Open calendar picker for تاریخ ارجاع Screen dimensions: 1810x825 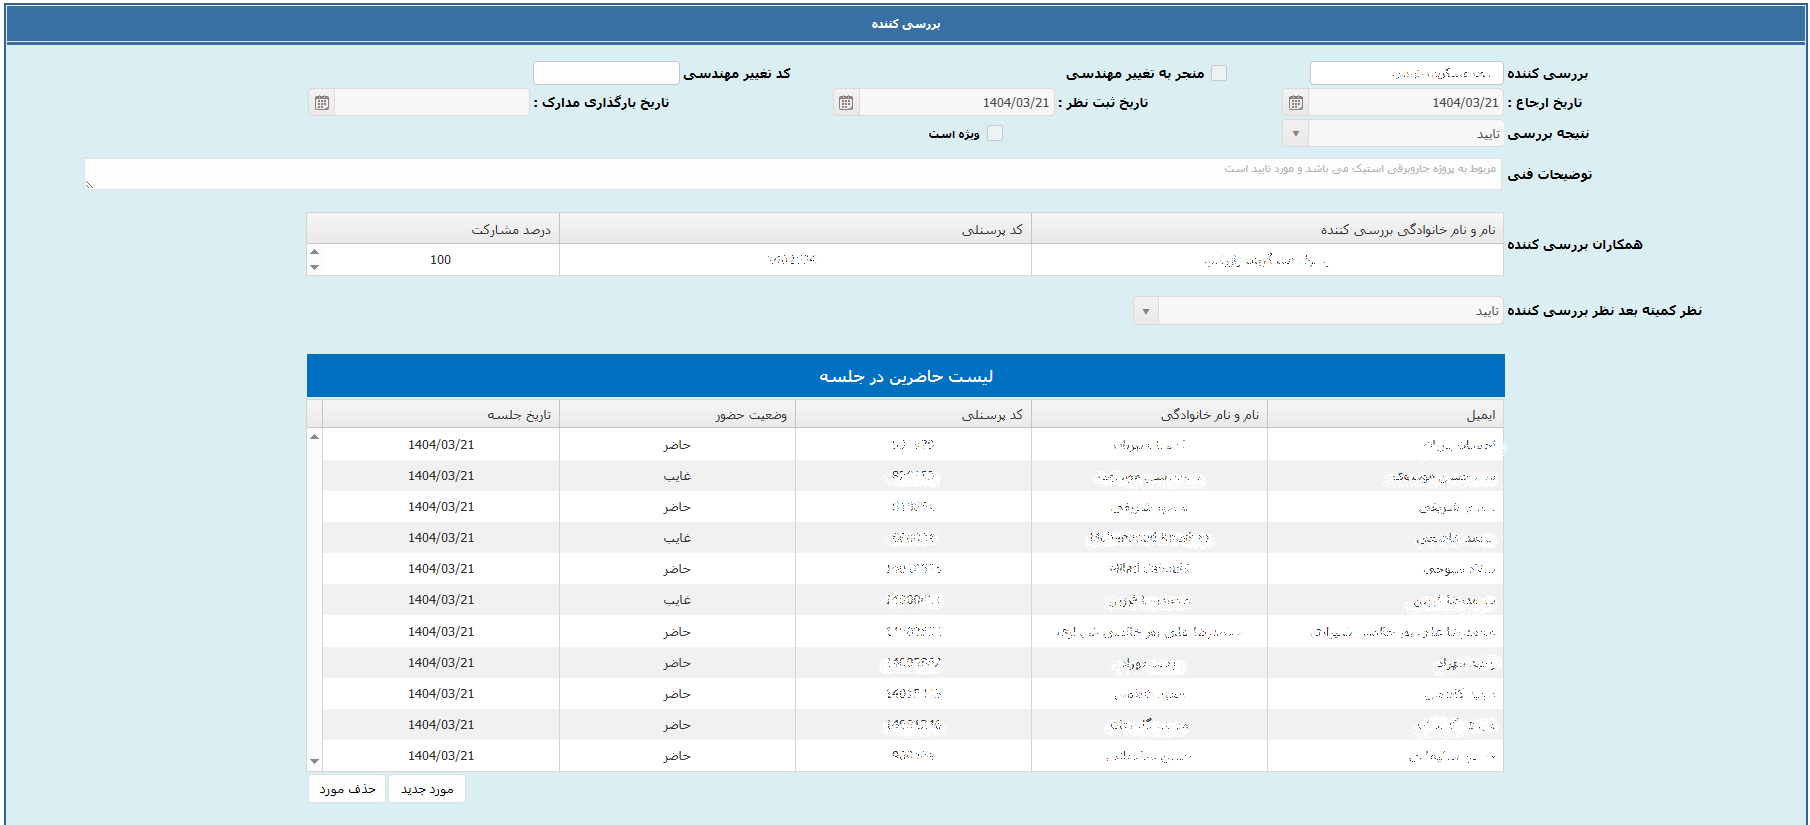point(1295,103)
